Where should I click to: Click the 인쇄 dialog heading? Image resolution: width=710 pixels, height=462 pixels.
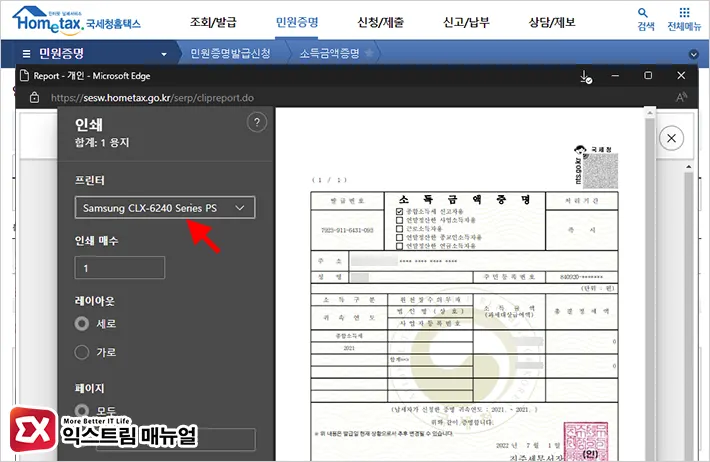tap(89, 124)
